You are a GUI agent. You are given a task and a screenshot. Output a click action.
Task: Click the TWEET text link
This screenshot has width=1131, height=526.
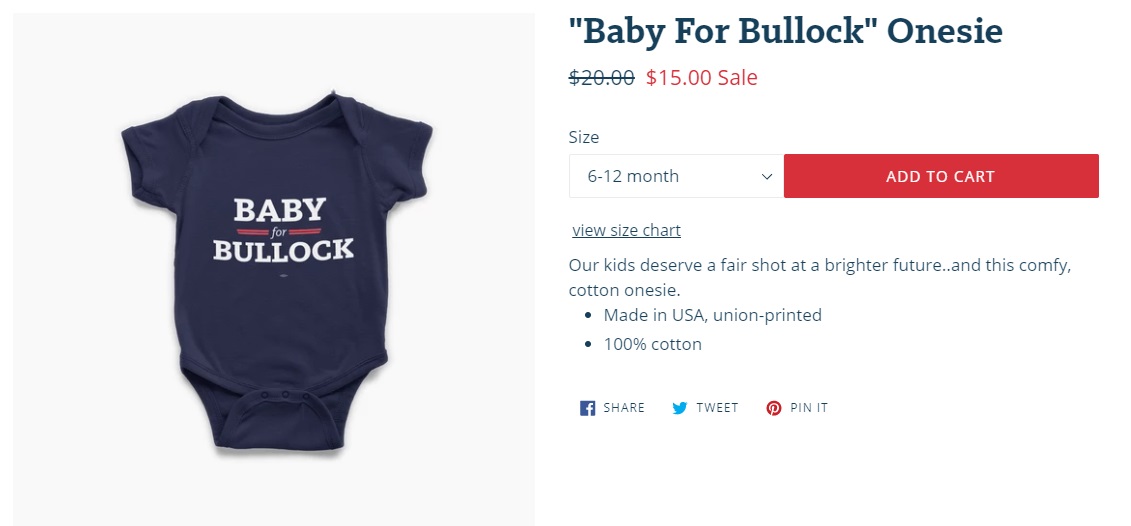click(717, 408)
